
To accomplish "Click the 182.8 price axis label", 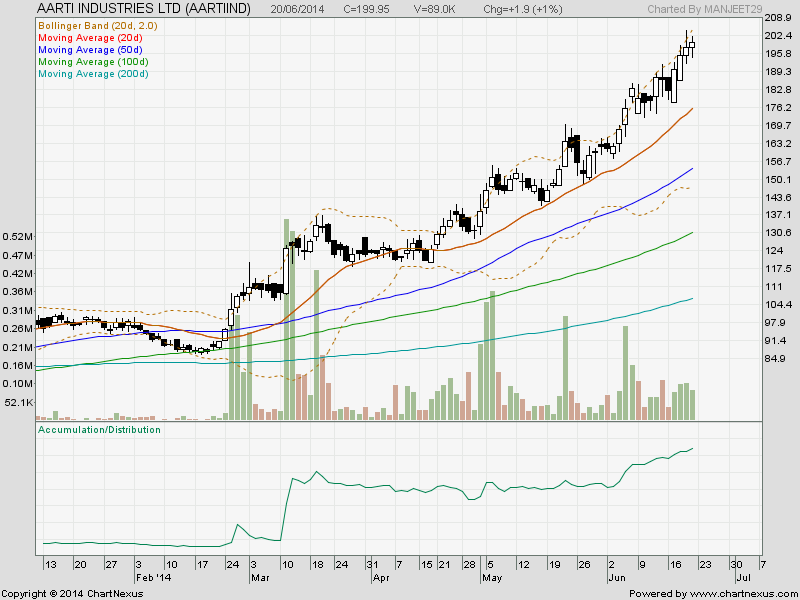I will pyautogui.click(x=777, y=90).
